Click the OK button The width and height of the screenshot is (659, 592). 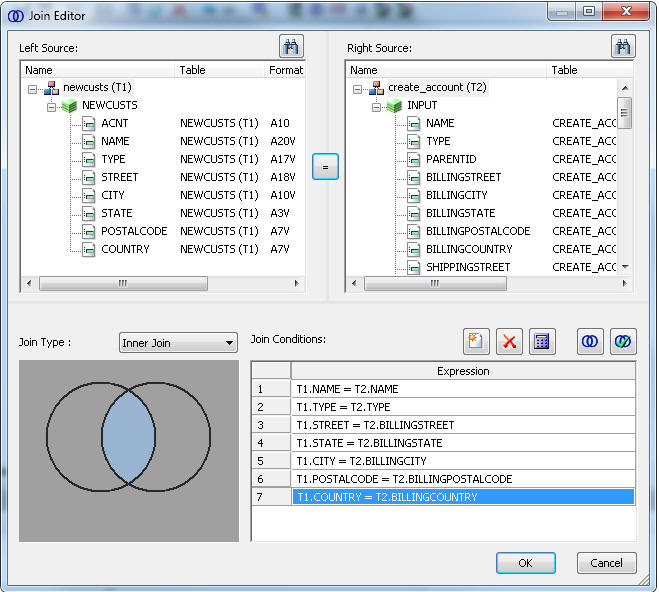coord(525,563)
